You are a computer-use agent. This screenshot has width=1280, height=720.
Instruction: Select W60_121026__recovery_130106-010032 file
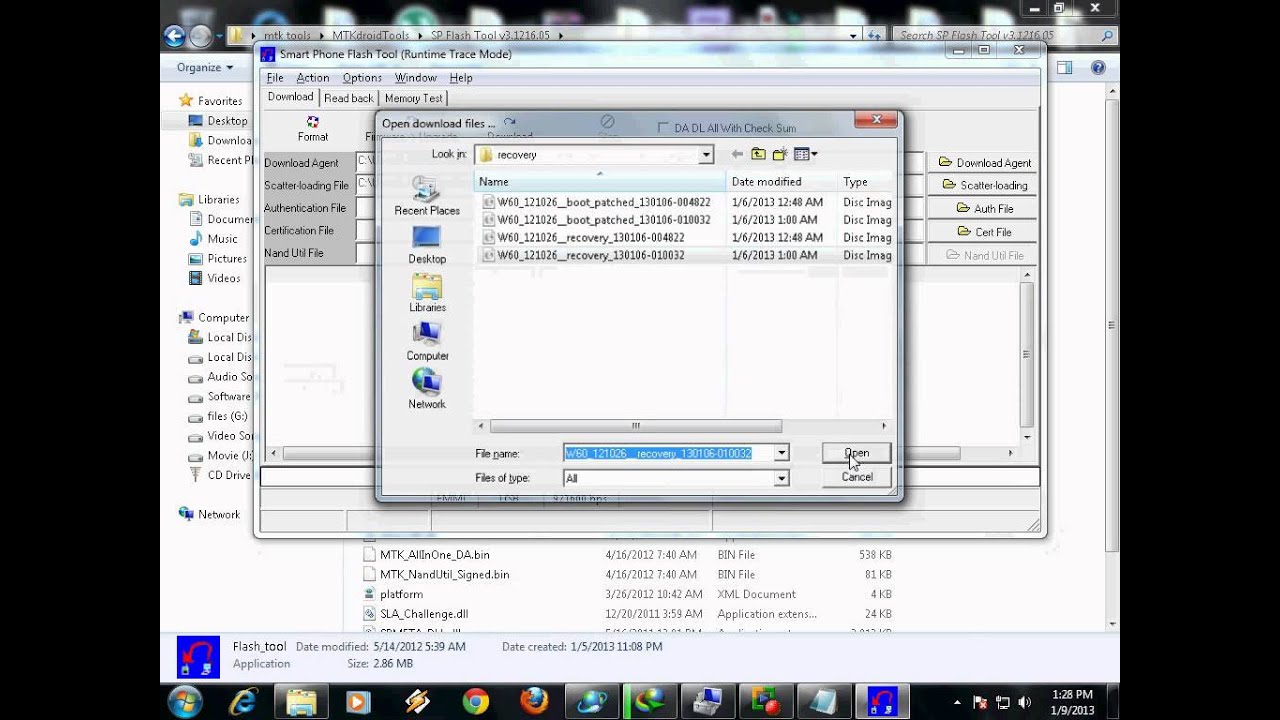583,256
